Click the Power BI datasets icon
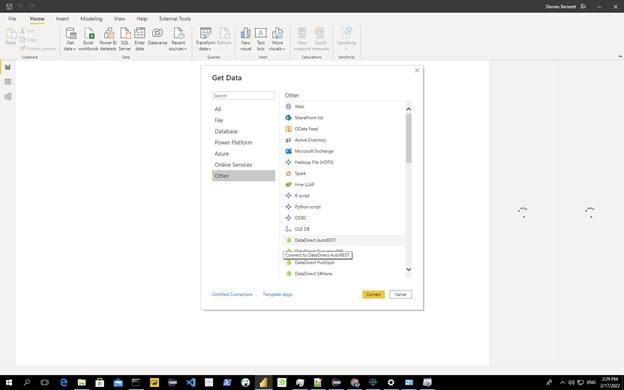 click(108, 39)
